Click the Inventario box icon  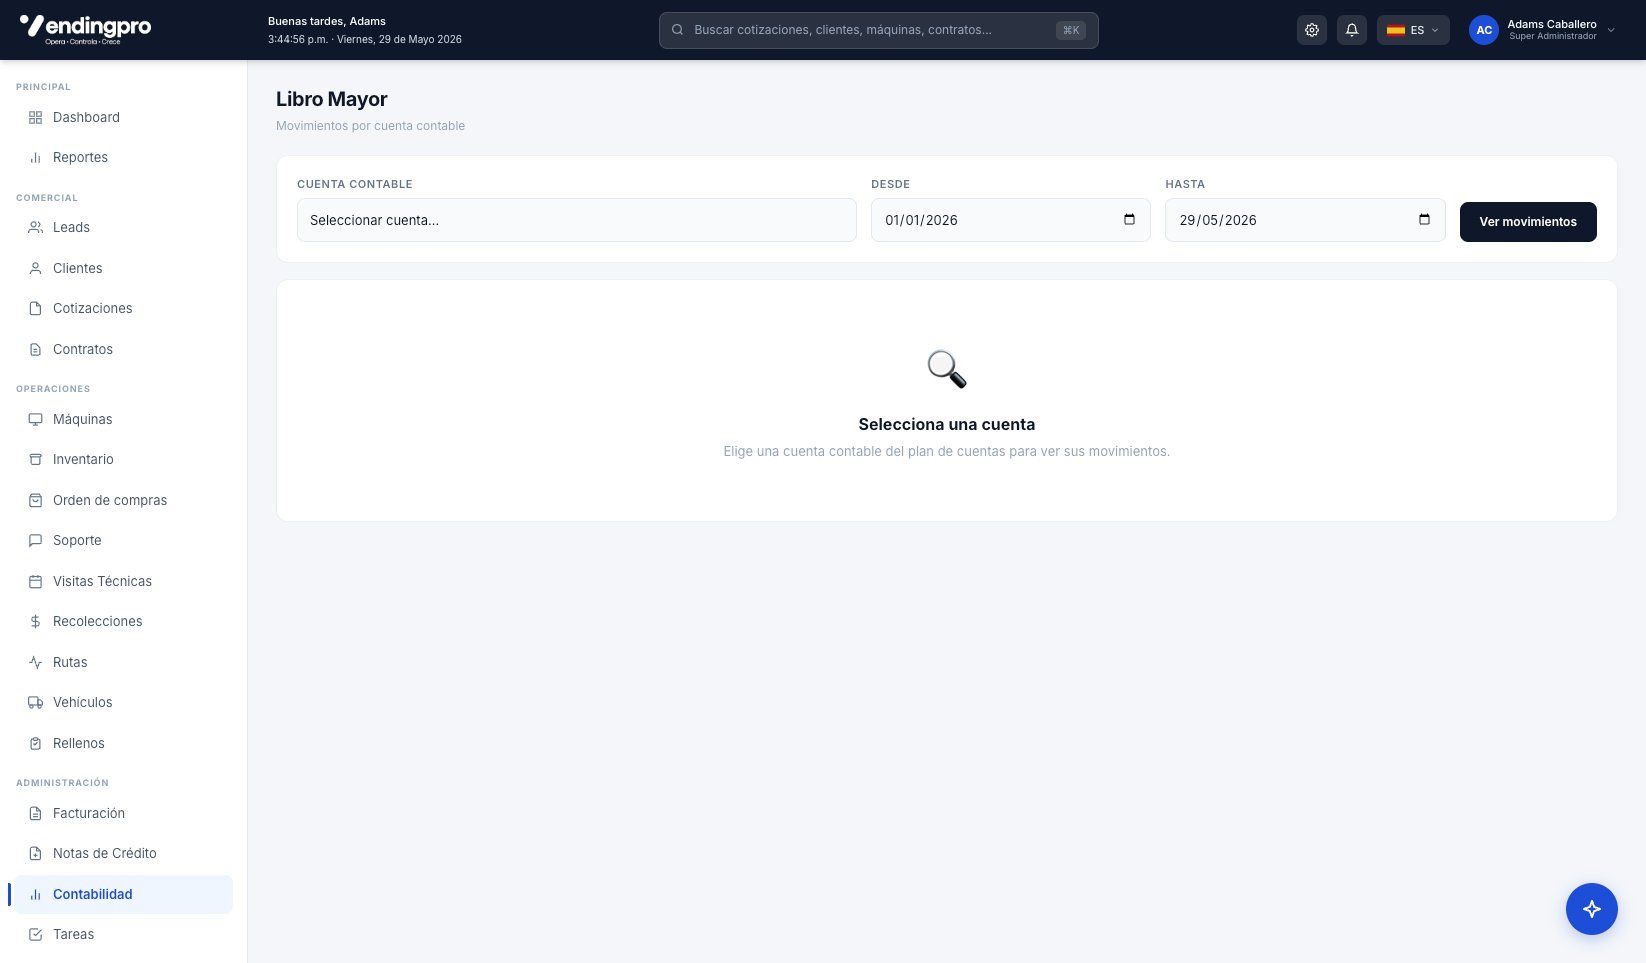[x=35, y=460]
